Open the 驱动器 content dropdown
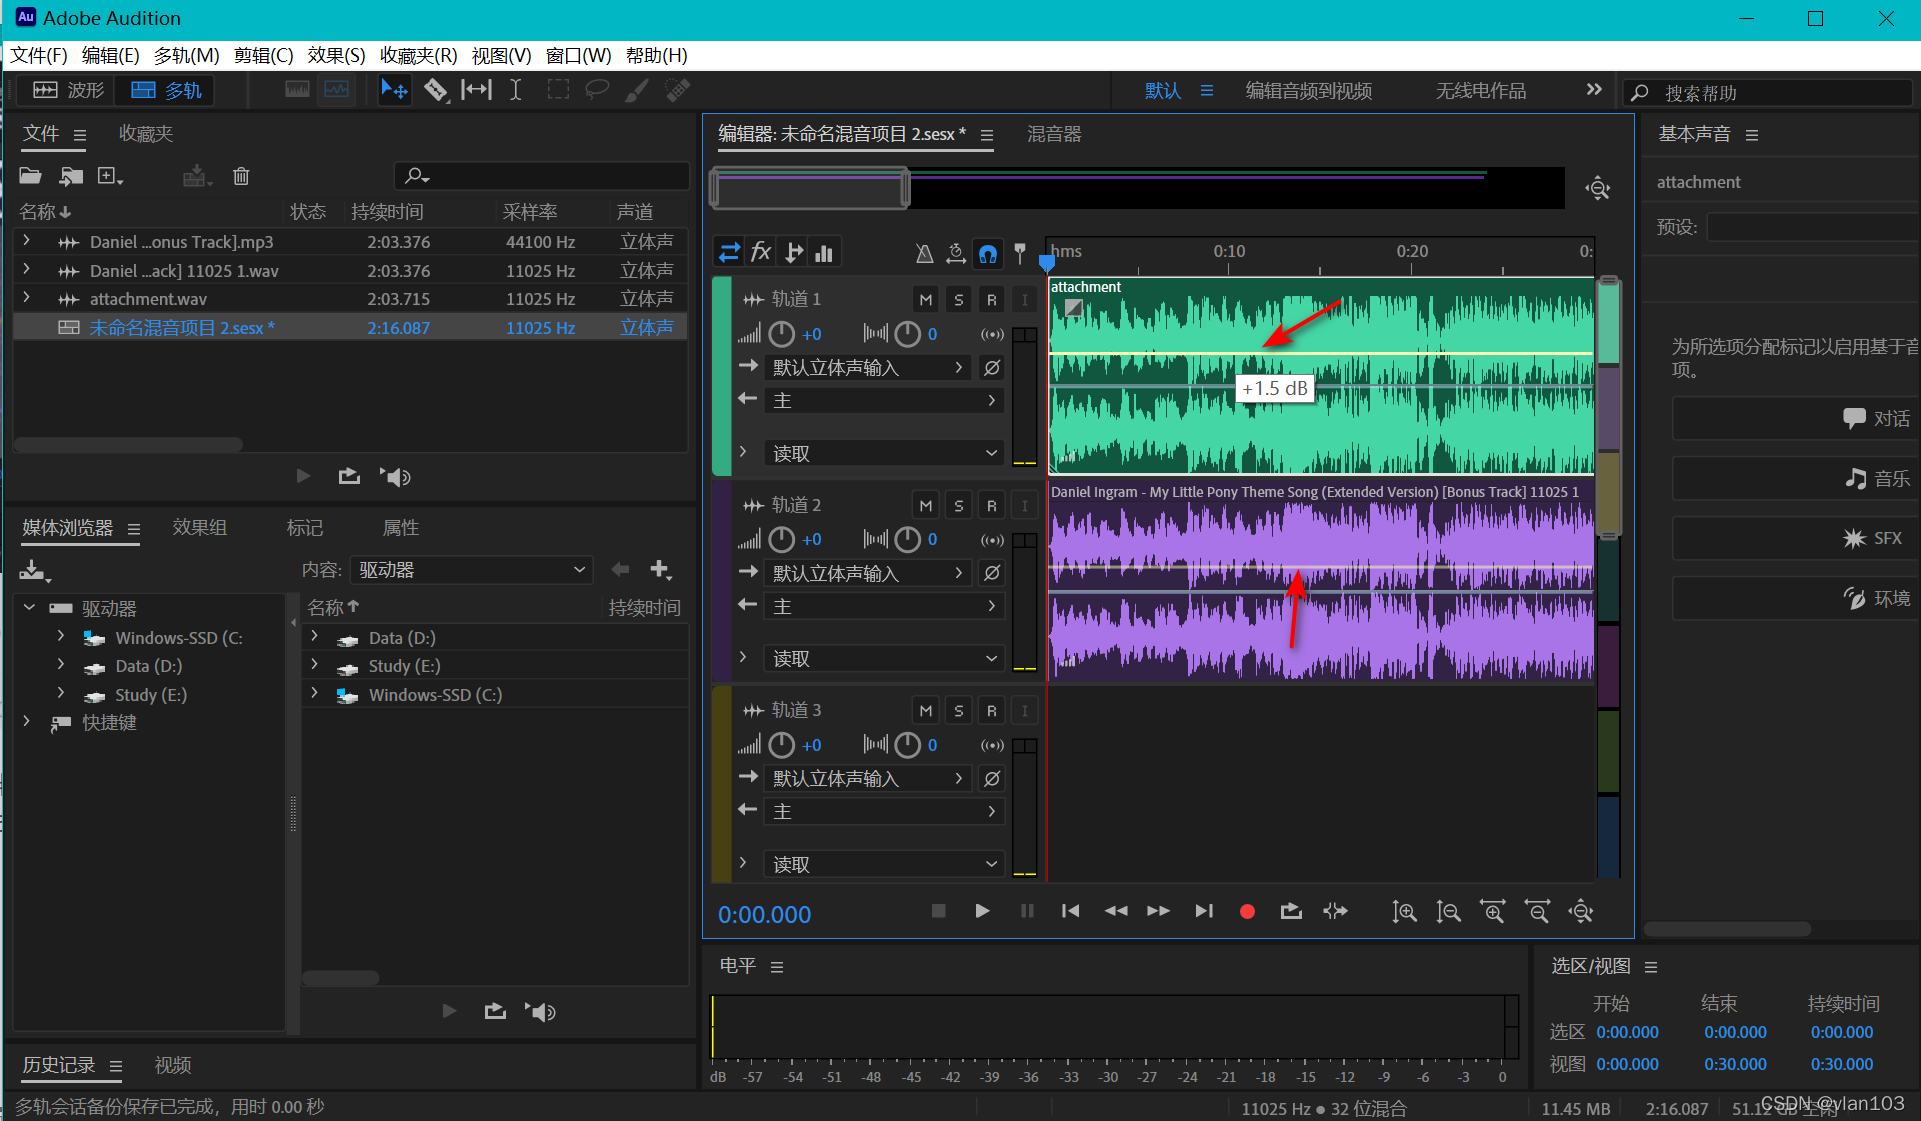 coord(471,570)
